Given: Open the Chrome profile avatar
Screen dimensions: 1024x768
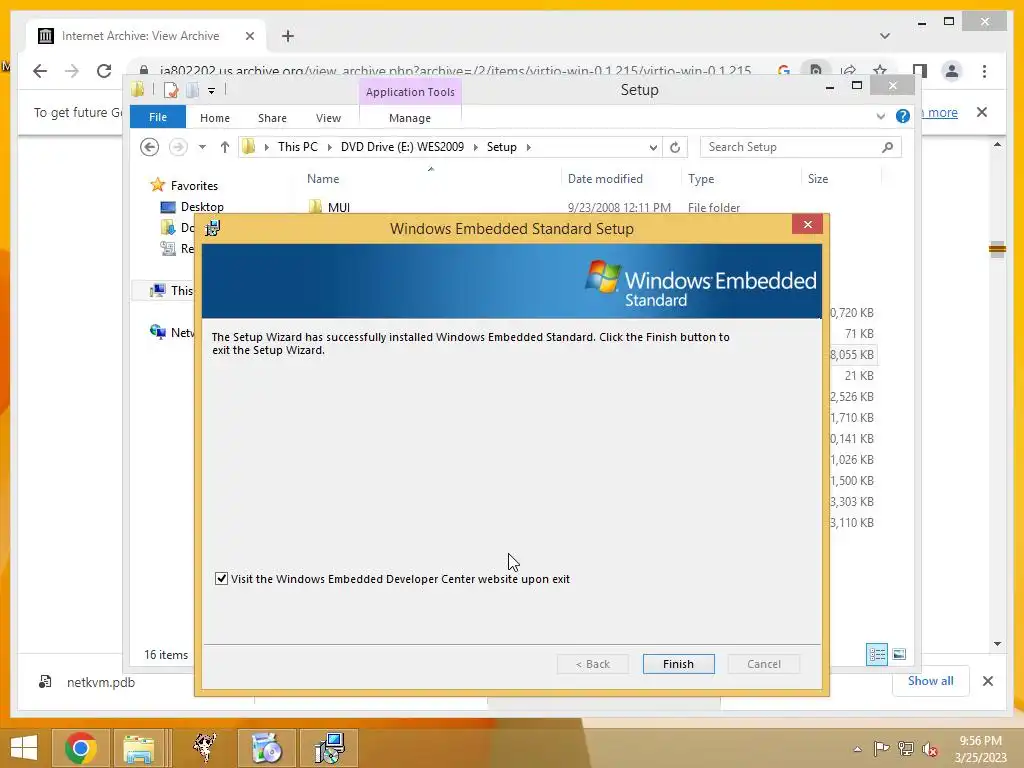Looking at the screenshot, I should [952, 71].
